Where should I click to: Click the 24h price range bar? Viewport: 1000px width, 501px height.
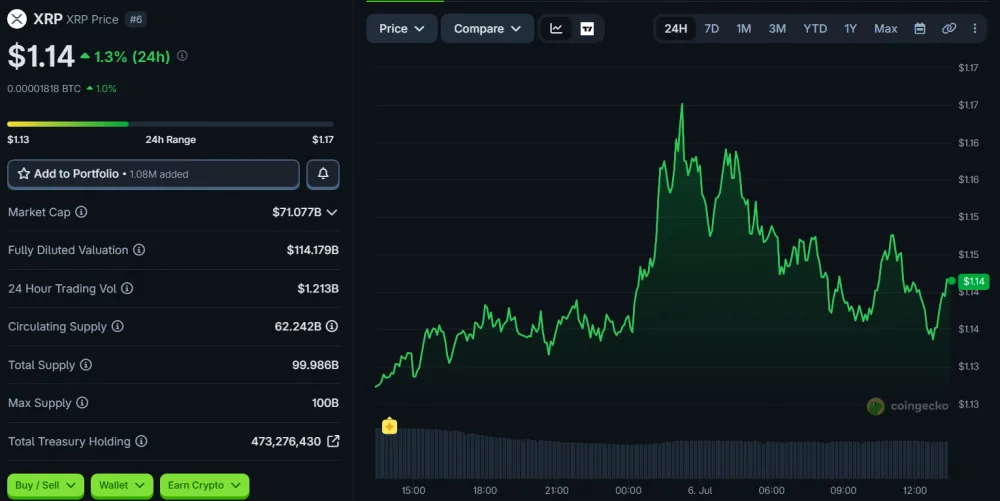tap(170, 124)
